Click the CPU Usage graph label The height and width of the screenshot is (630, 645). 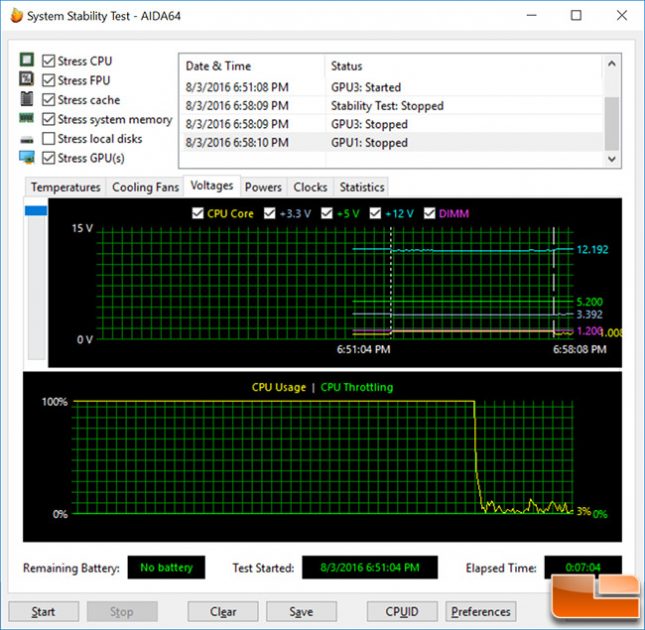coord(279,387)
